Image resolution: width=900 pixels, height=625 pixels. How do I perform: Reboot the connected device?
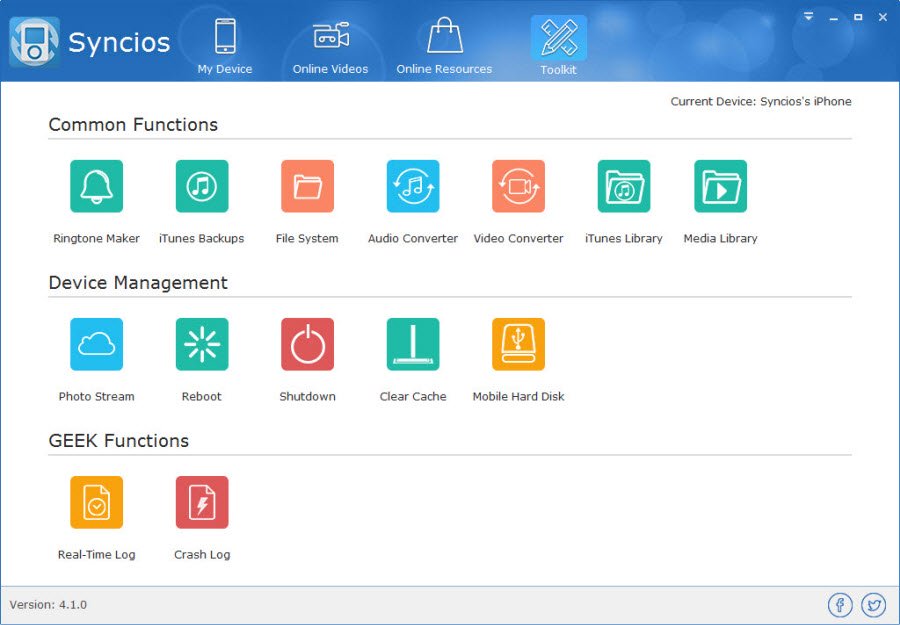click(x=202, y=345)
